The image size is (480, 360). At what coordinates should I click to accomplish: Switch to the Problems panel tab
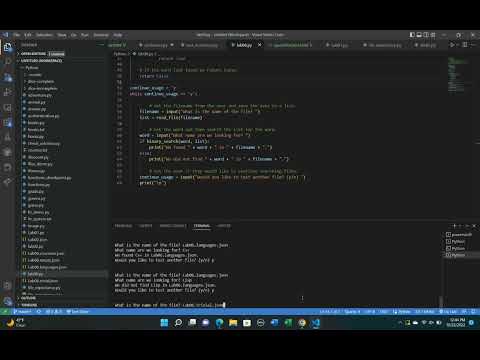[123, 226]
